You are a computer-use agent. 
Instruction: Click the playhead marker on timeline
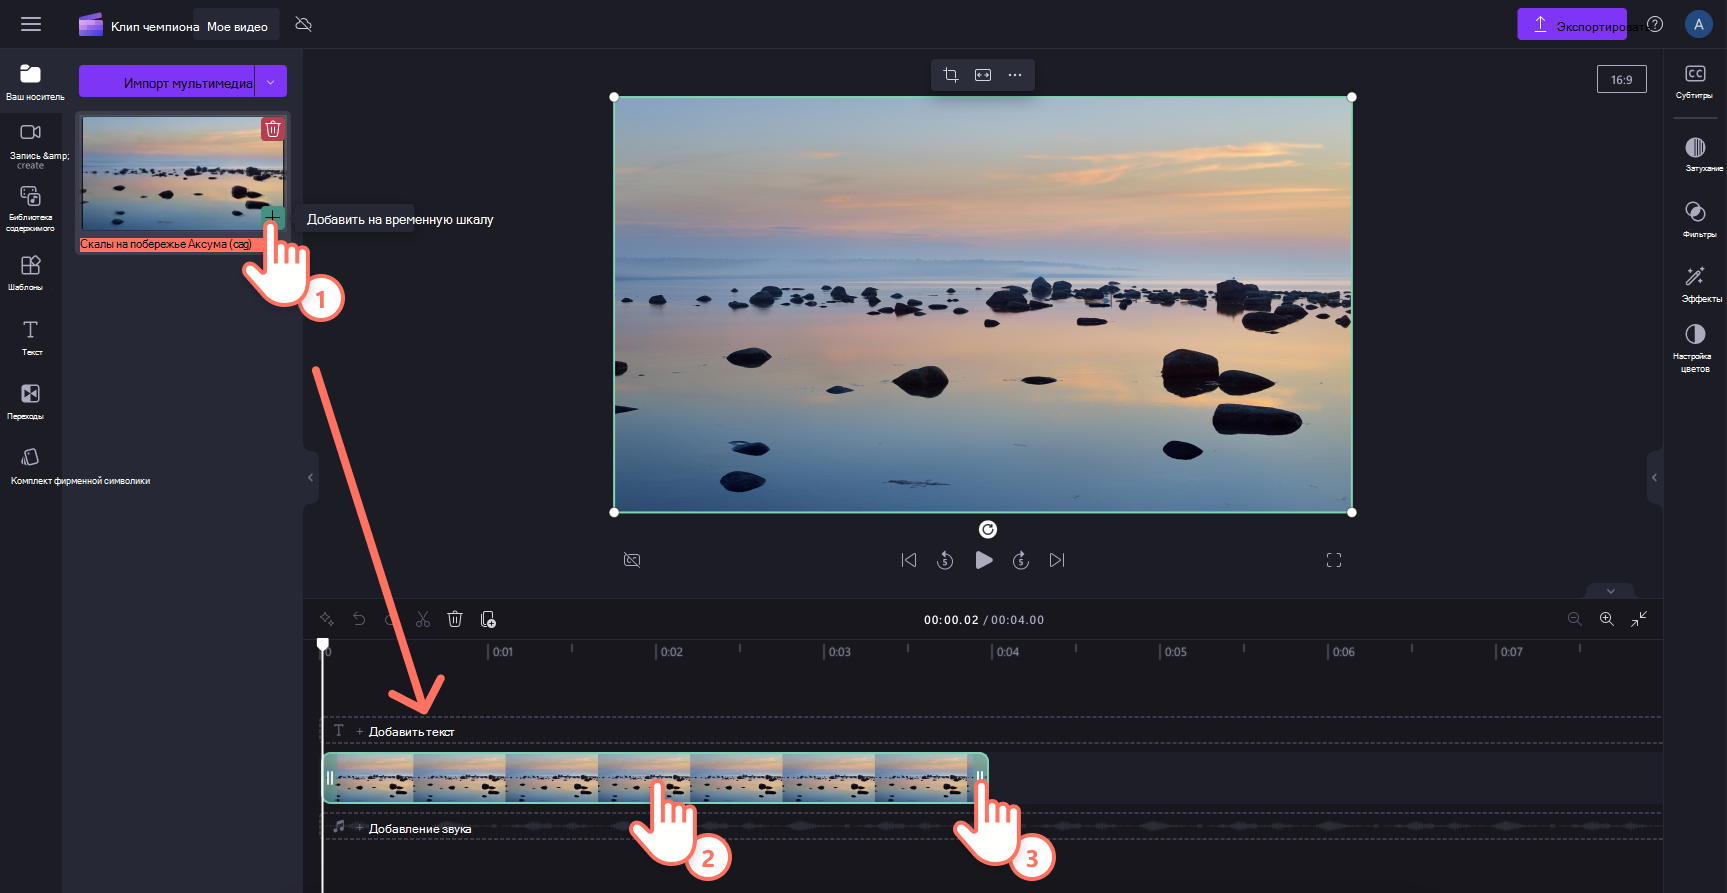[323, 645]
